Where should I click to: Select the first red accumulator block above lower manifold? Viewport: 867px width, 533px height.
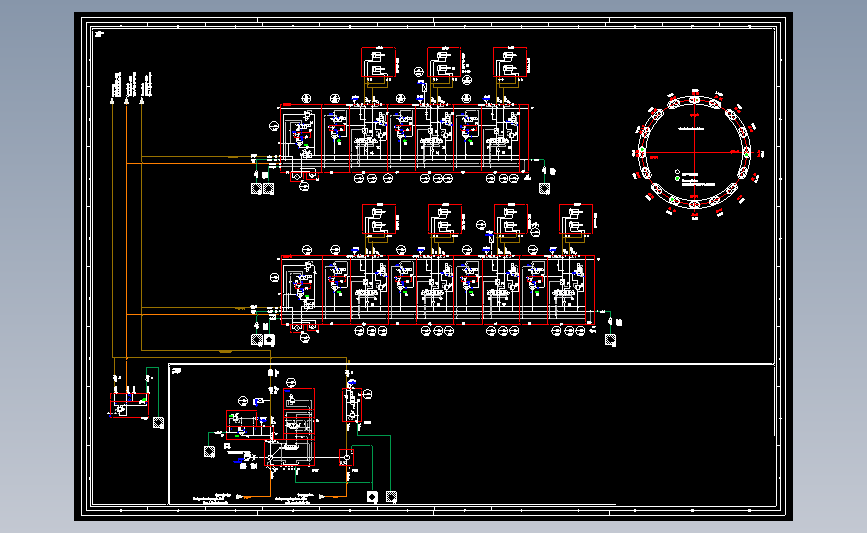click(x=379, y=219)
